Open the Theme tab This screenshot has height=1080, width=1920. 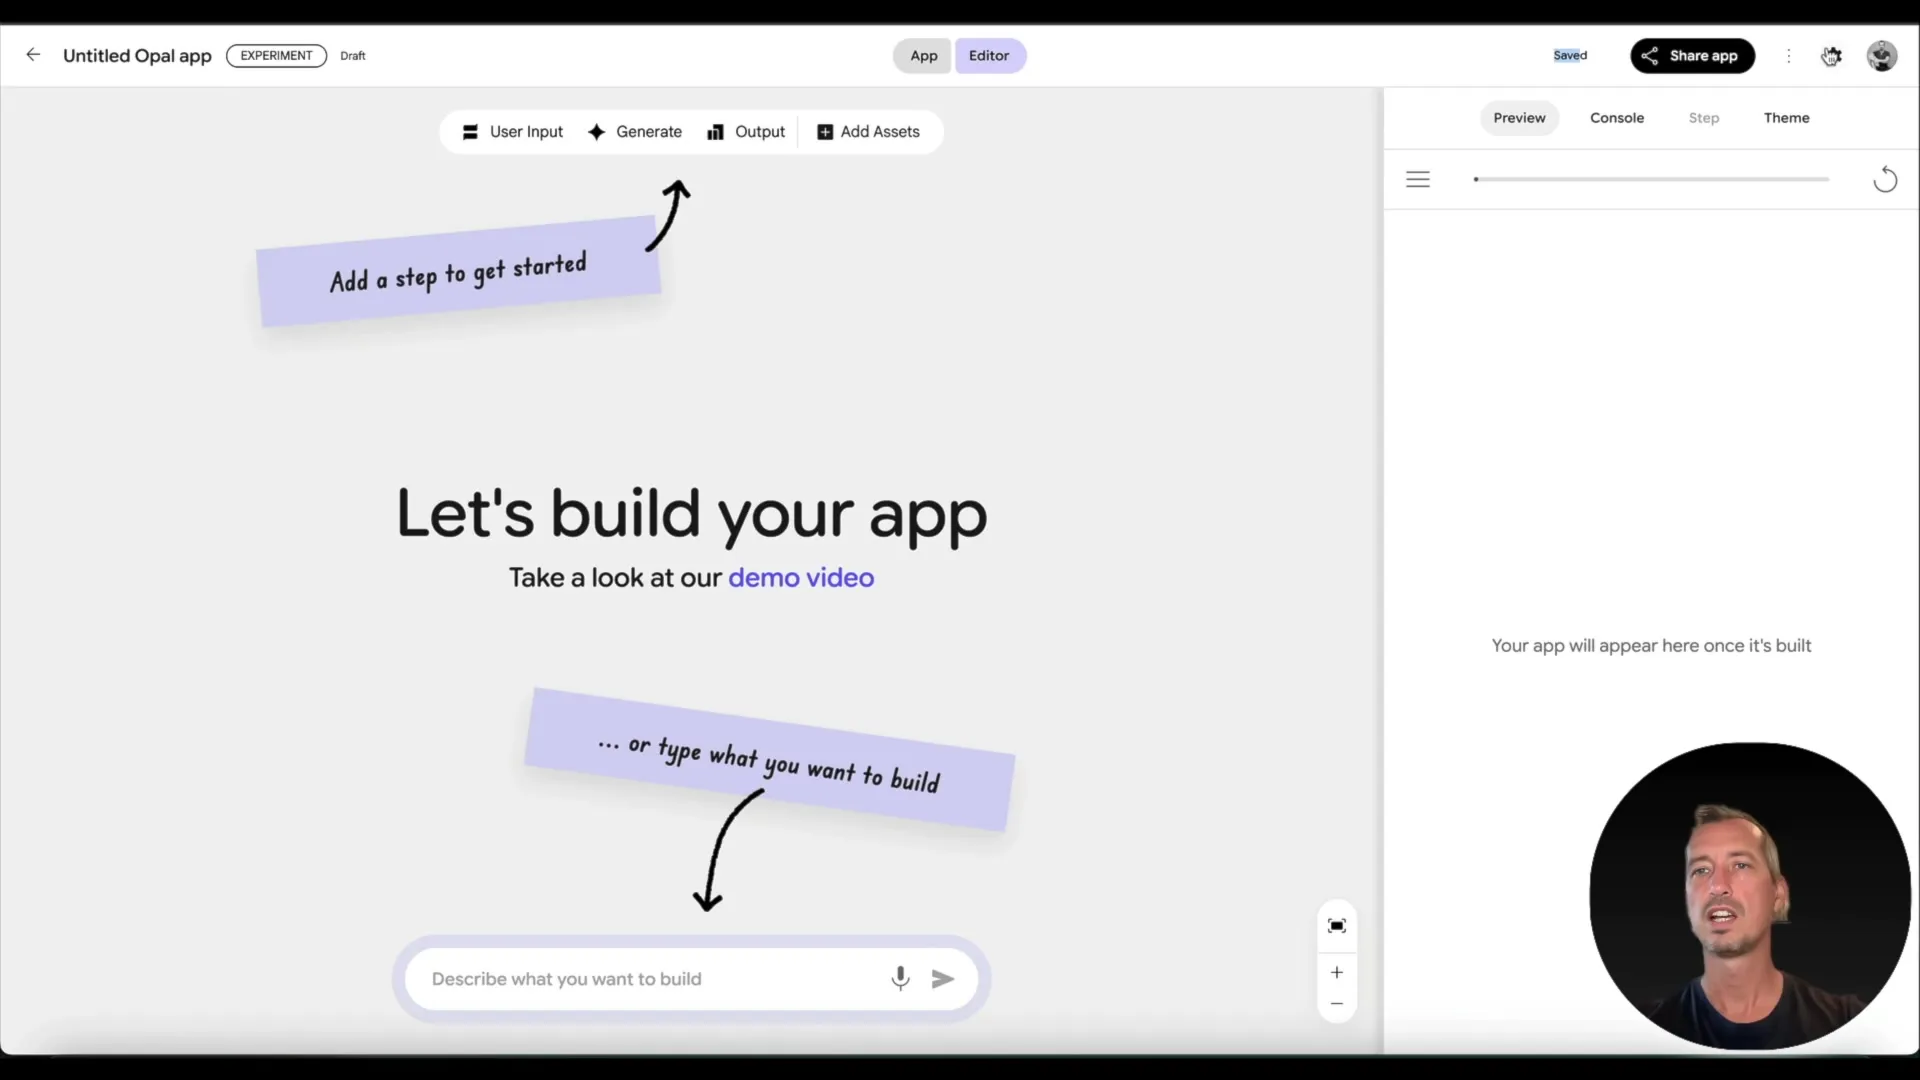point(1786,117)
